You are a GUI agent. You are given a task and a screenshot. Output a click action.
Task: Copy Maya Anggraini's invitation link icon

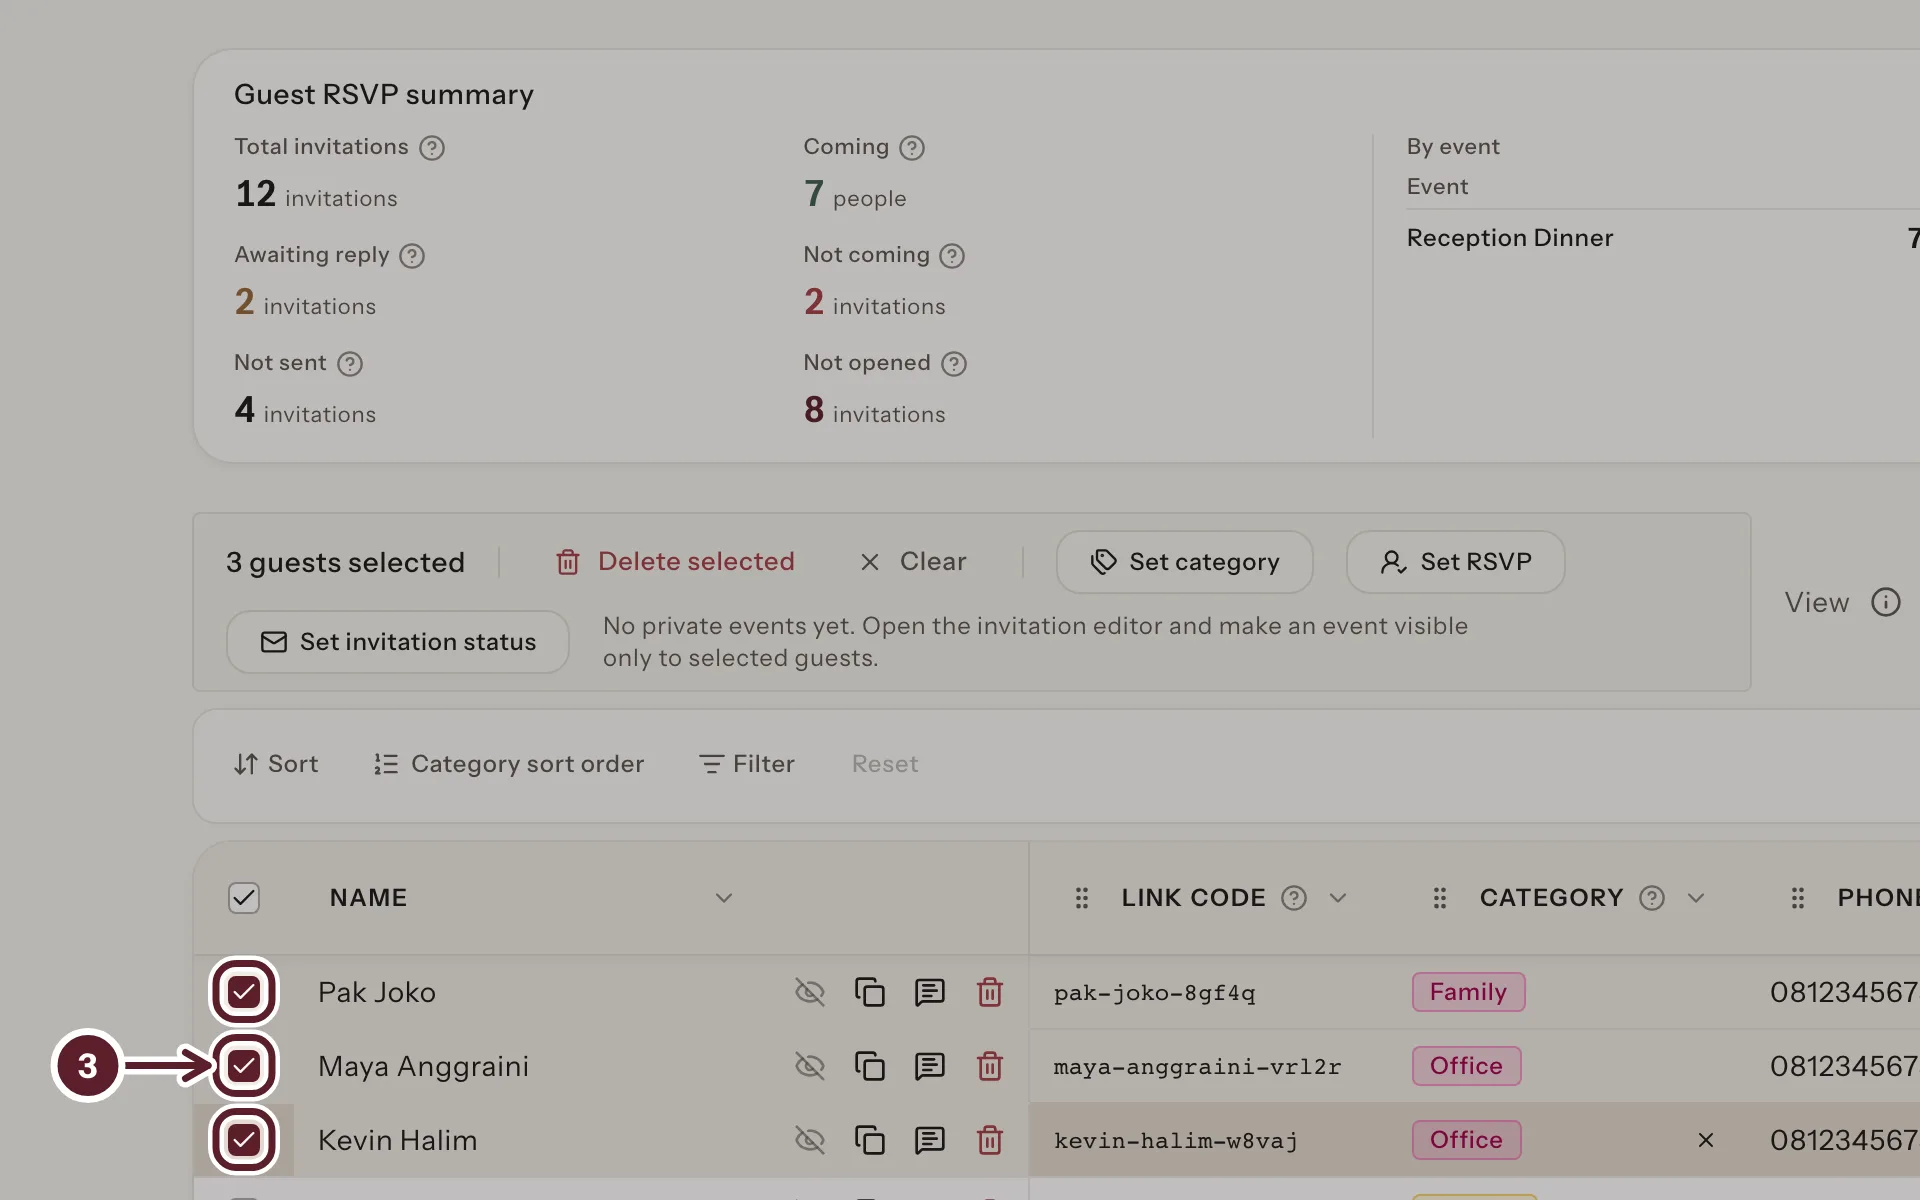tap(870, 1066)
